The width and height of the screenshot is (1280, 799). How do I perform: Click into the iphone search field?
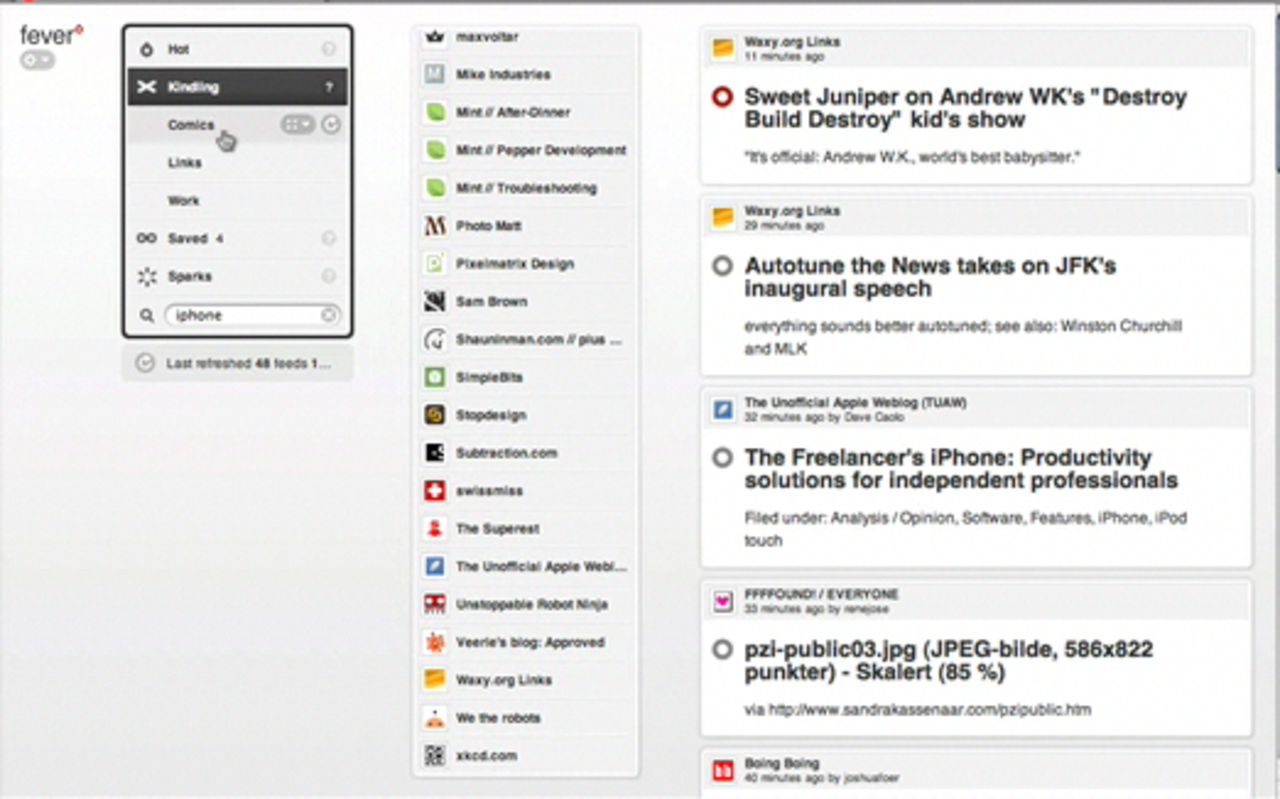pyautogui.click(x=245, y=315)
